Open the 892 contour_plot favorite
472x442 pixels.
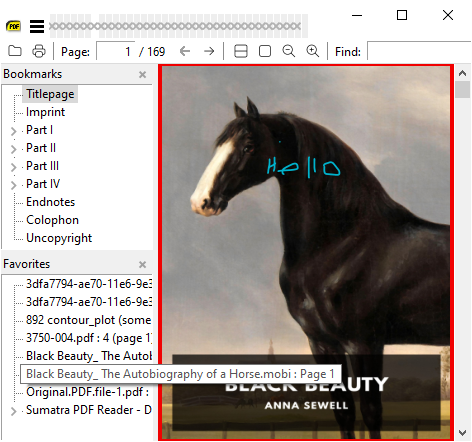[89, 320]
